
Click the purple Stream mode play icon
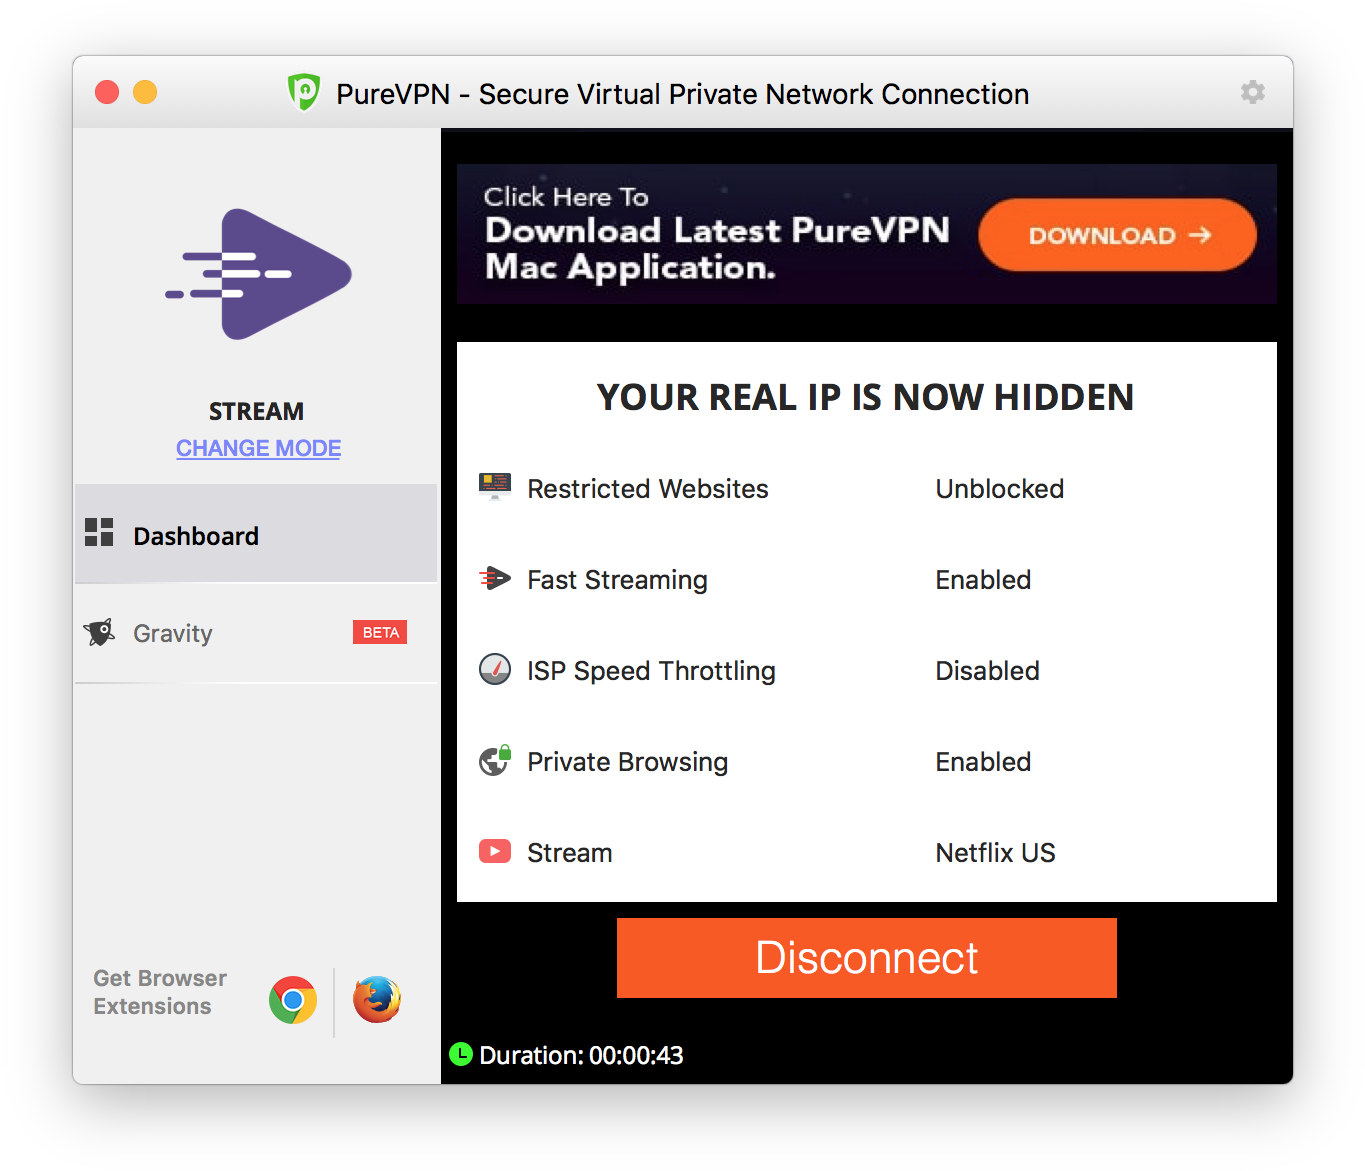pyautogui.click(x=259, y=274)
